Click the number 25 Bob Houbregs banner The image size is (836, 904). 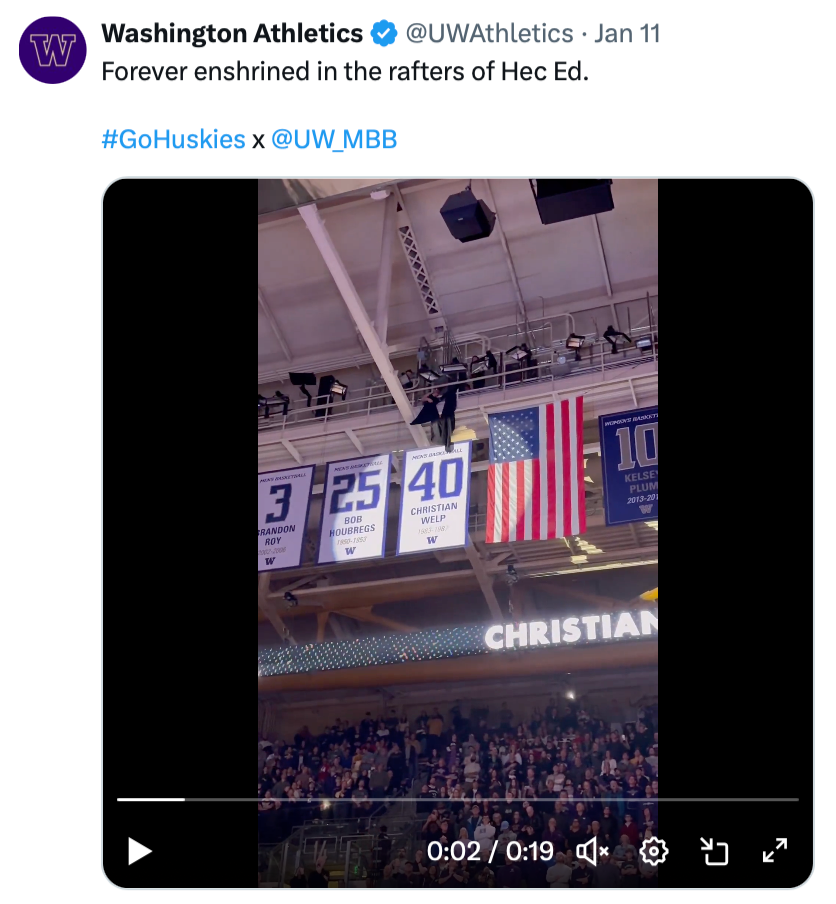354,508
